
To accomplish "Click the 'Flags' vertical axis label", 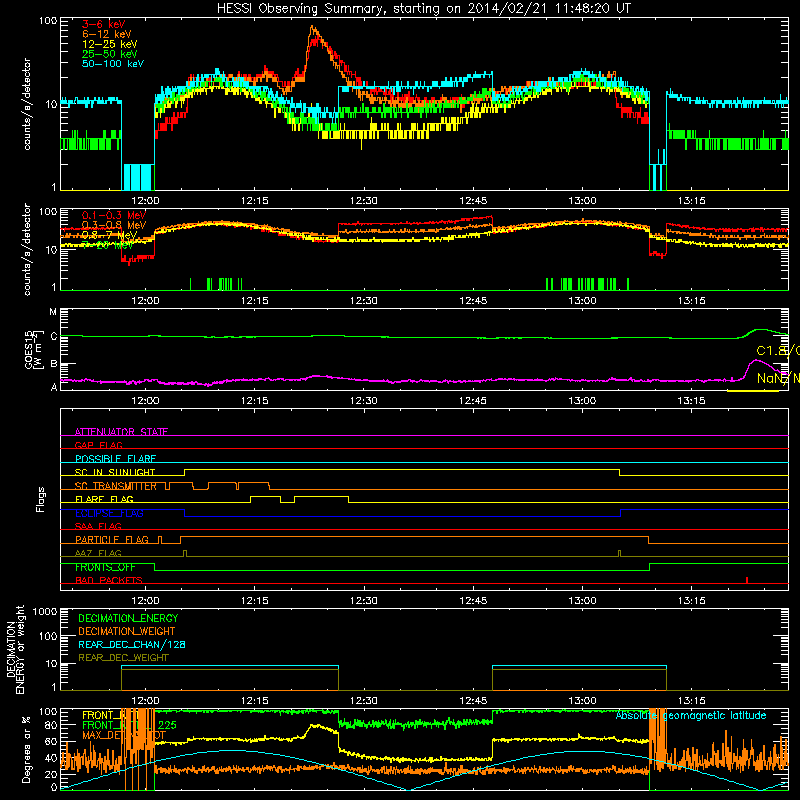I will click(x=41, y=499).
